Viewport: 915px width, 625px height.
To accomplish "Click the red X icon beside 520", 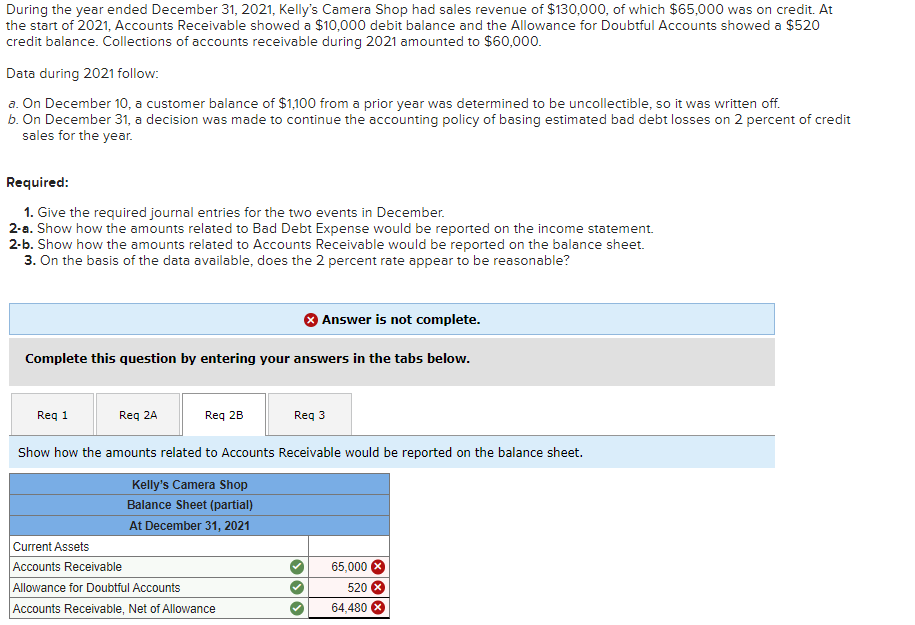I will coord(378,587).
